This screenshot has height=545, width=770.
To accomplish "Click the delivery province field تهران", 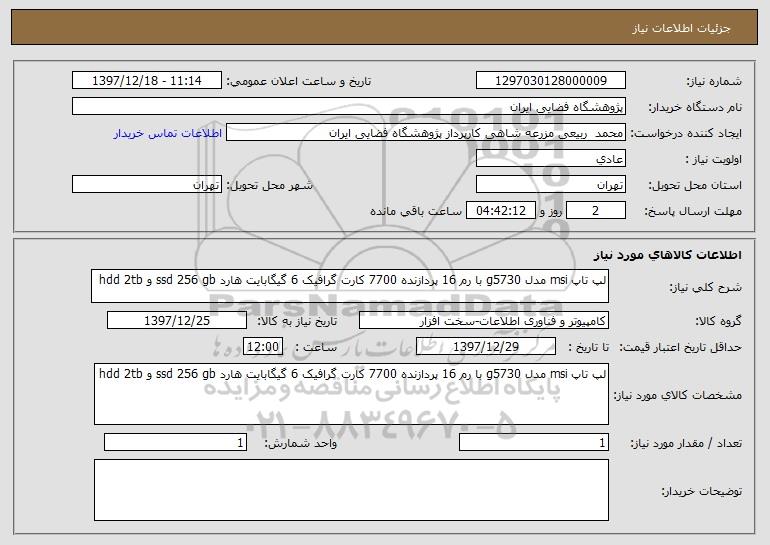I will pyautogui.click(x=550, y=184).
